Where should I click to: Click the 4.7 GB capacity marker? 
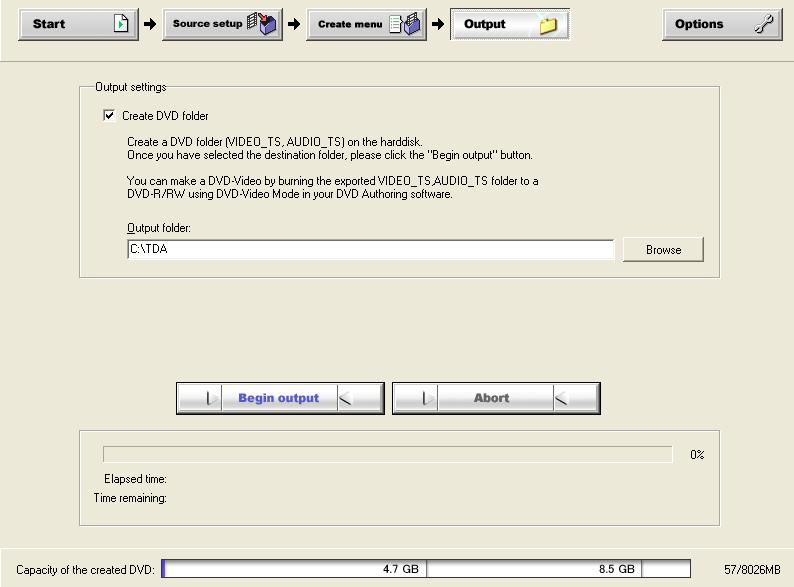point(401,569)
